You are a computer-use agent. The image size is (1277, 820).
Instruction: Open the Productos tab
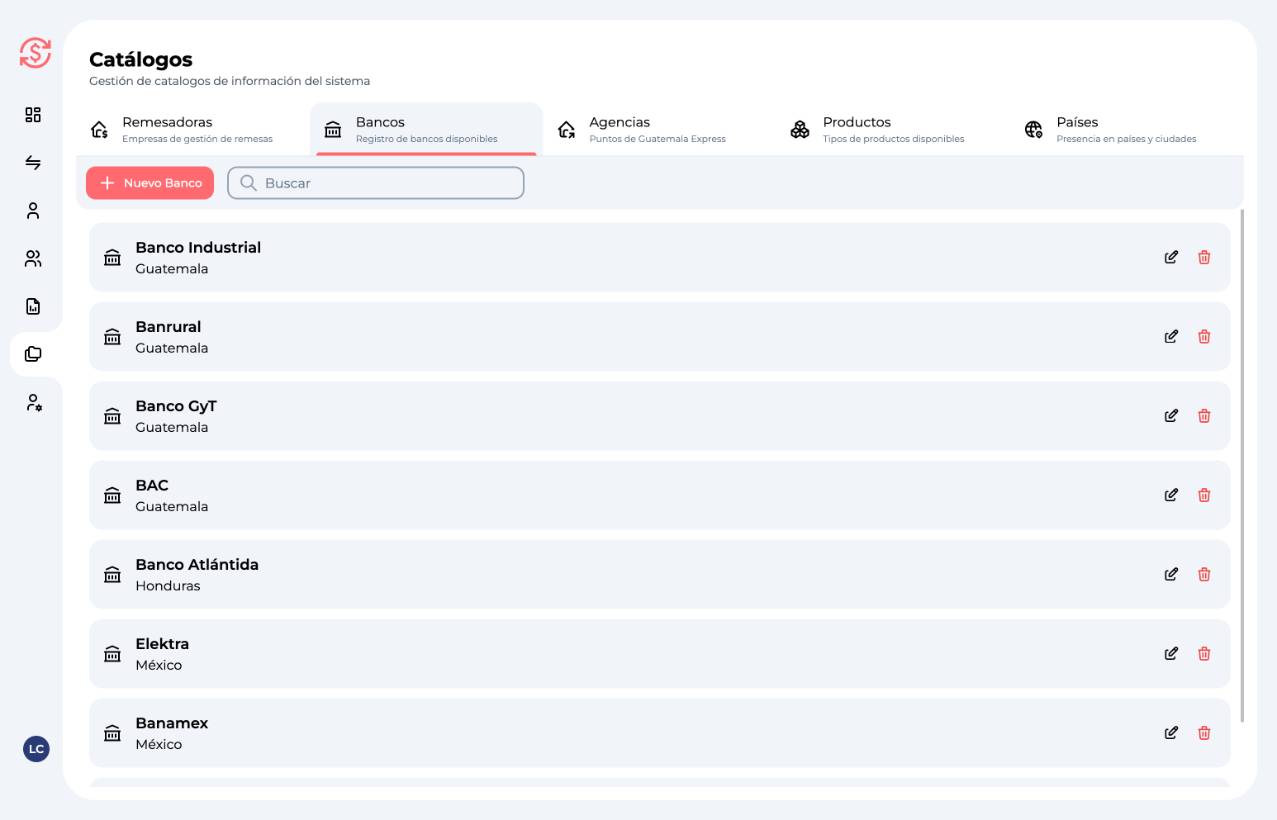(x=893, y=129)
